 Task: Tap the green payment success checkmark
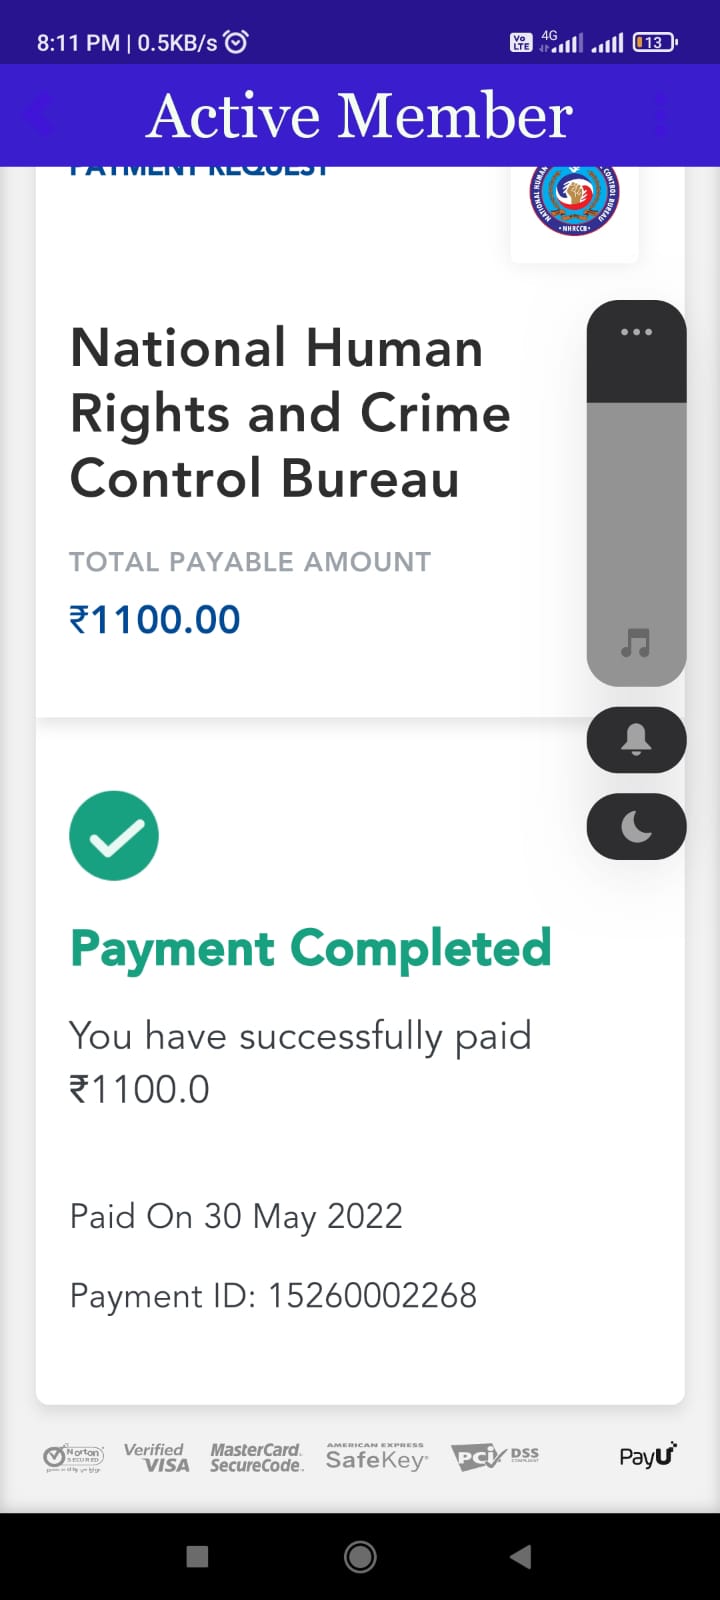114,836
